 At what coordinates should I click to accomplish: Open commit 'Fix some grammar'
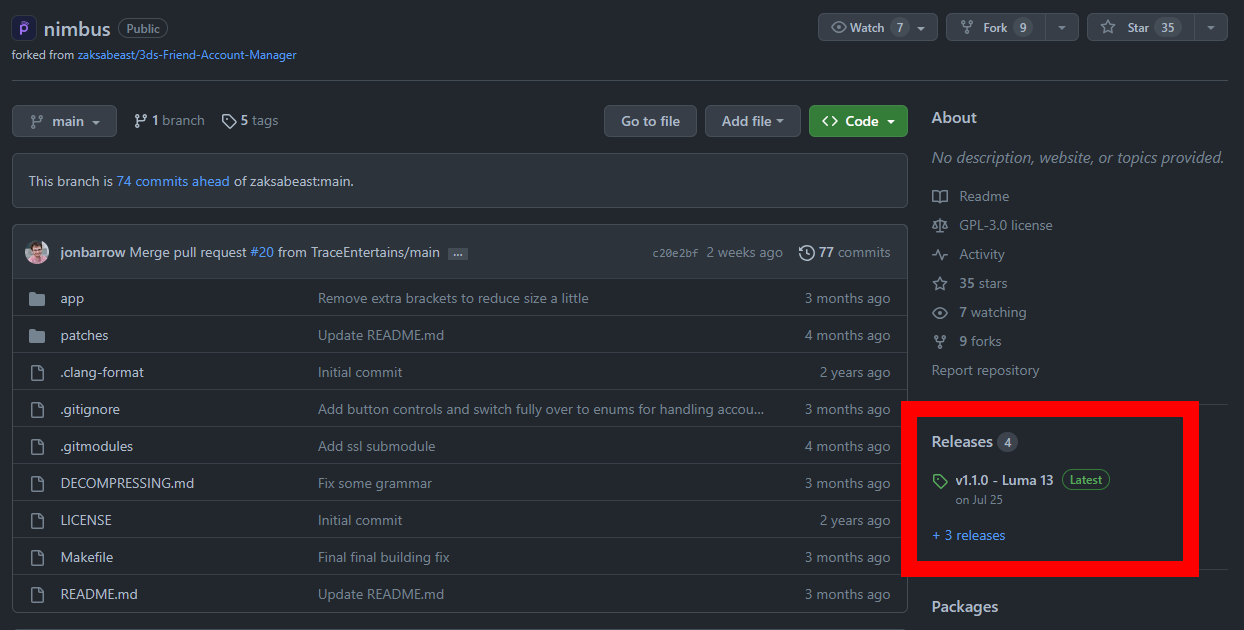pyautogui.click(x=375, y=483)
